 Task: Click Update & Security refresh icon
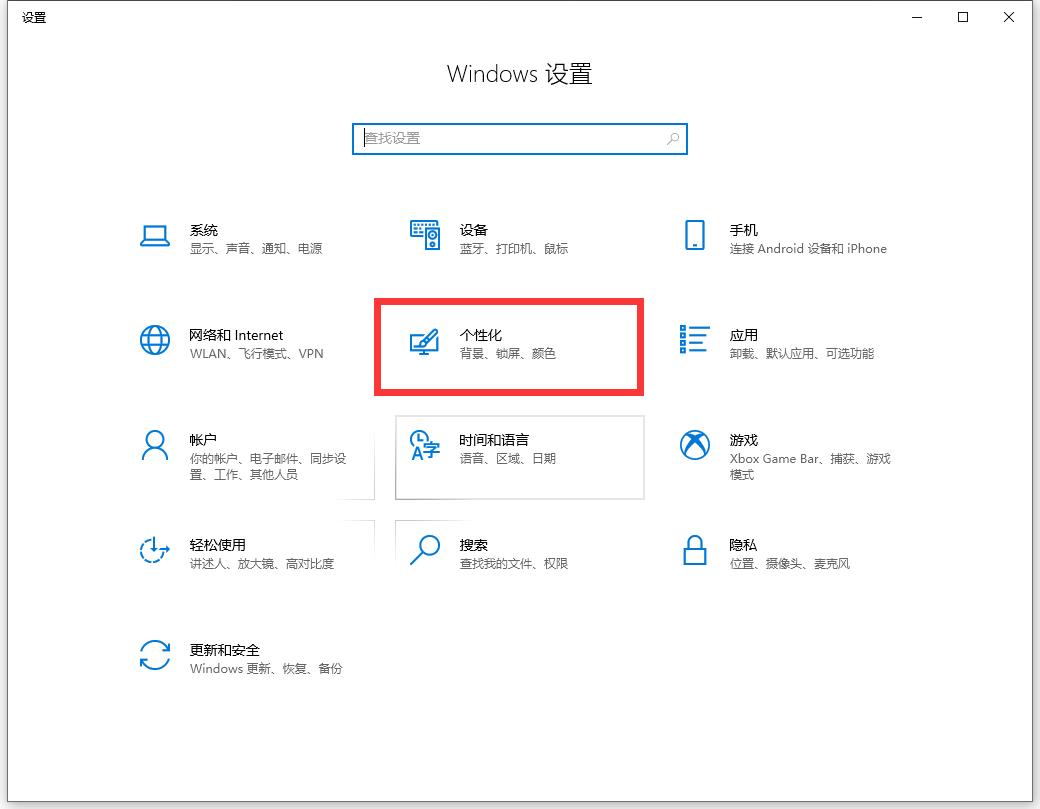(155, 655)
